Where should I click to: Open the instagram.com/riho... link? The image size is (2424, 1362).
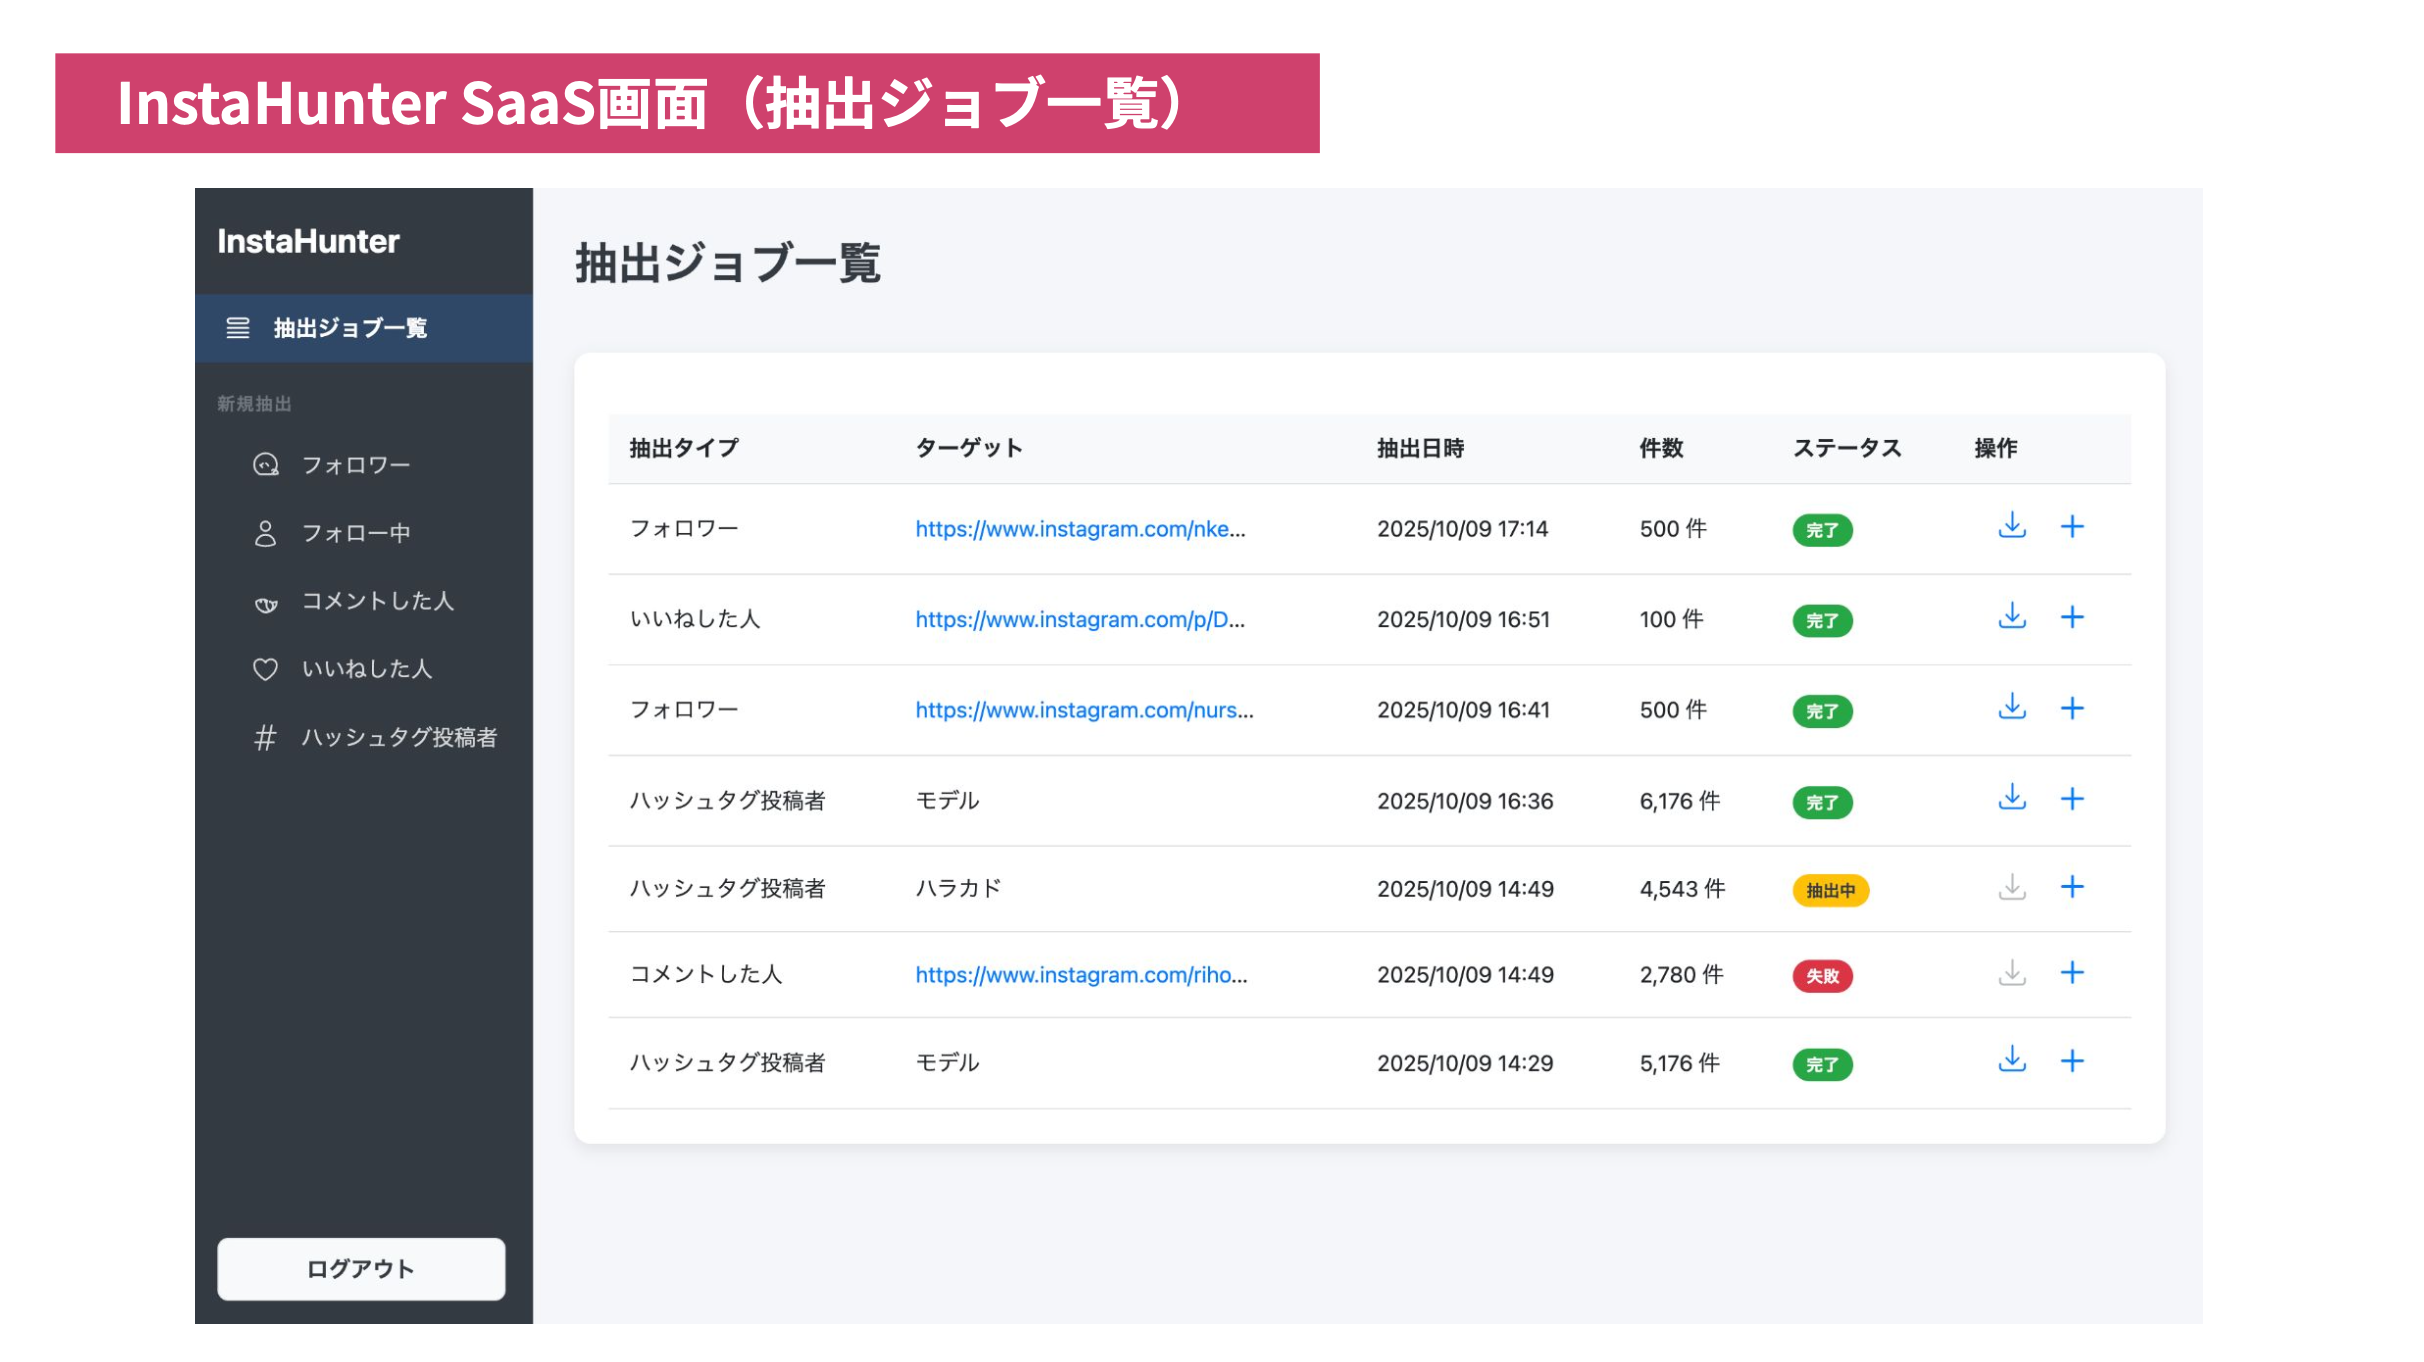(x=1080, y=976)
